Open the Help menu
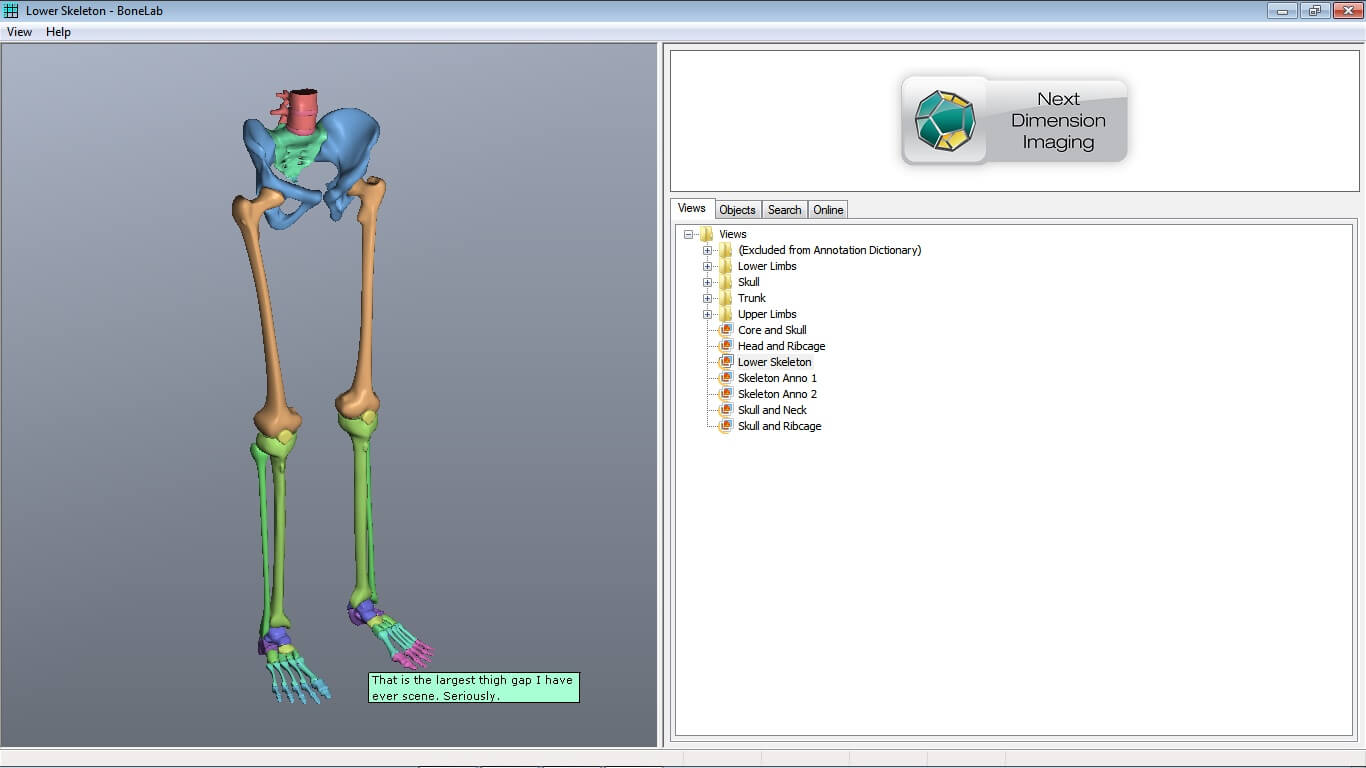 58,32
